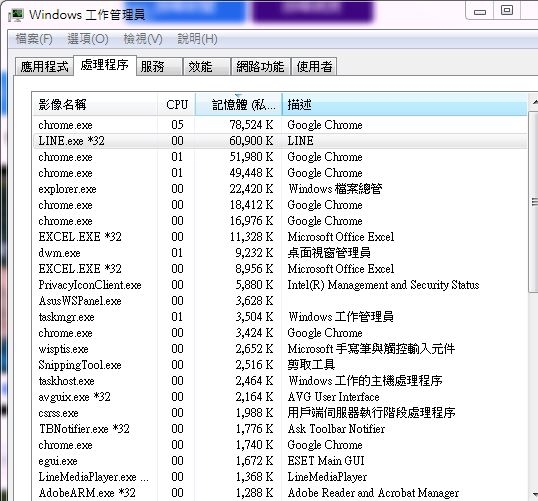
Task: Switch to the 應用程式 tab
Action: (x=44, y=66)
